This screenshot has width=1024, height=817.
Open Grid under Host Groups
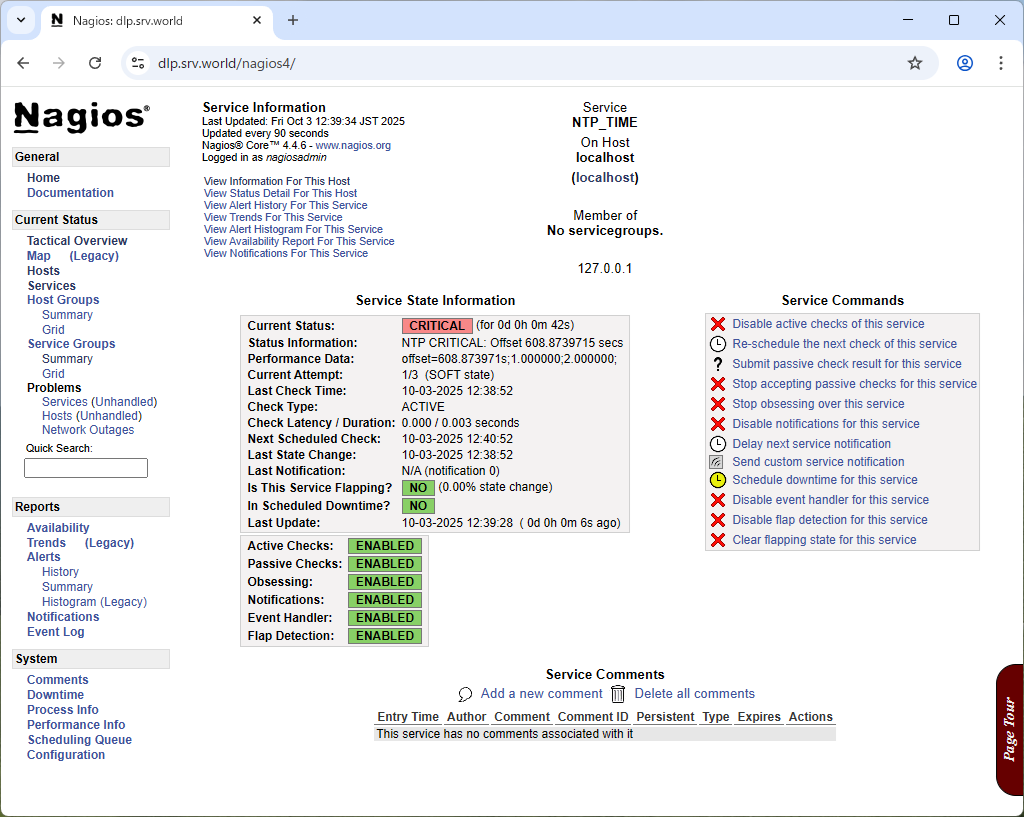[53, 330]
